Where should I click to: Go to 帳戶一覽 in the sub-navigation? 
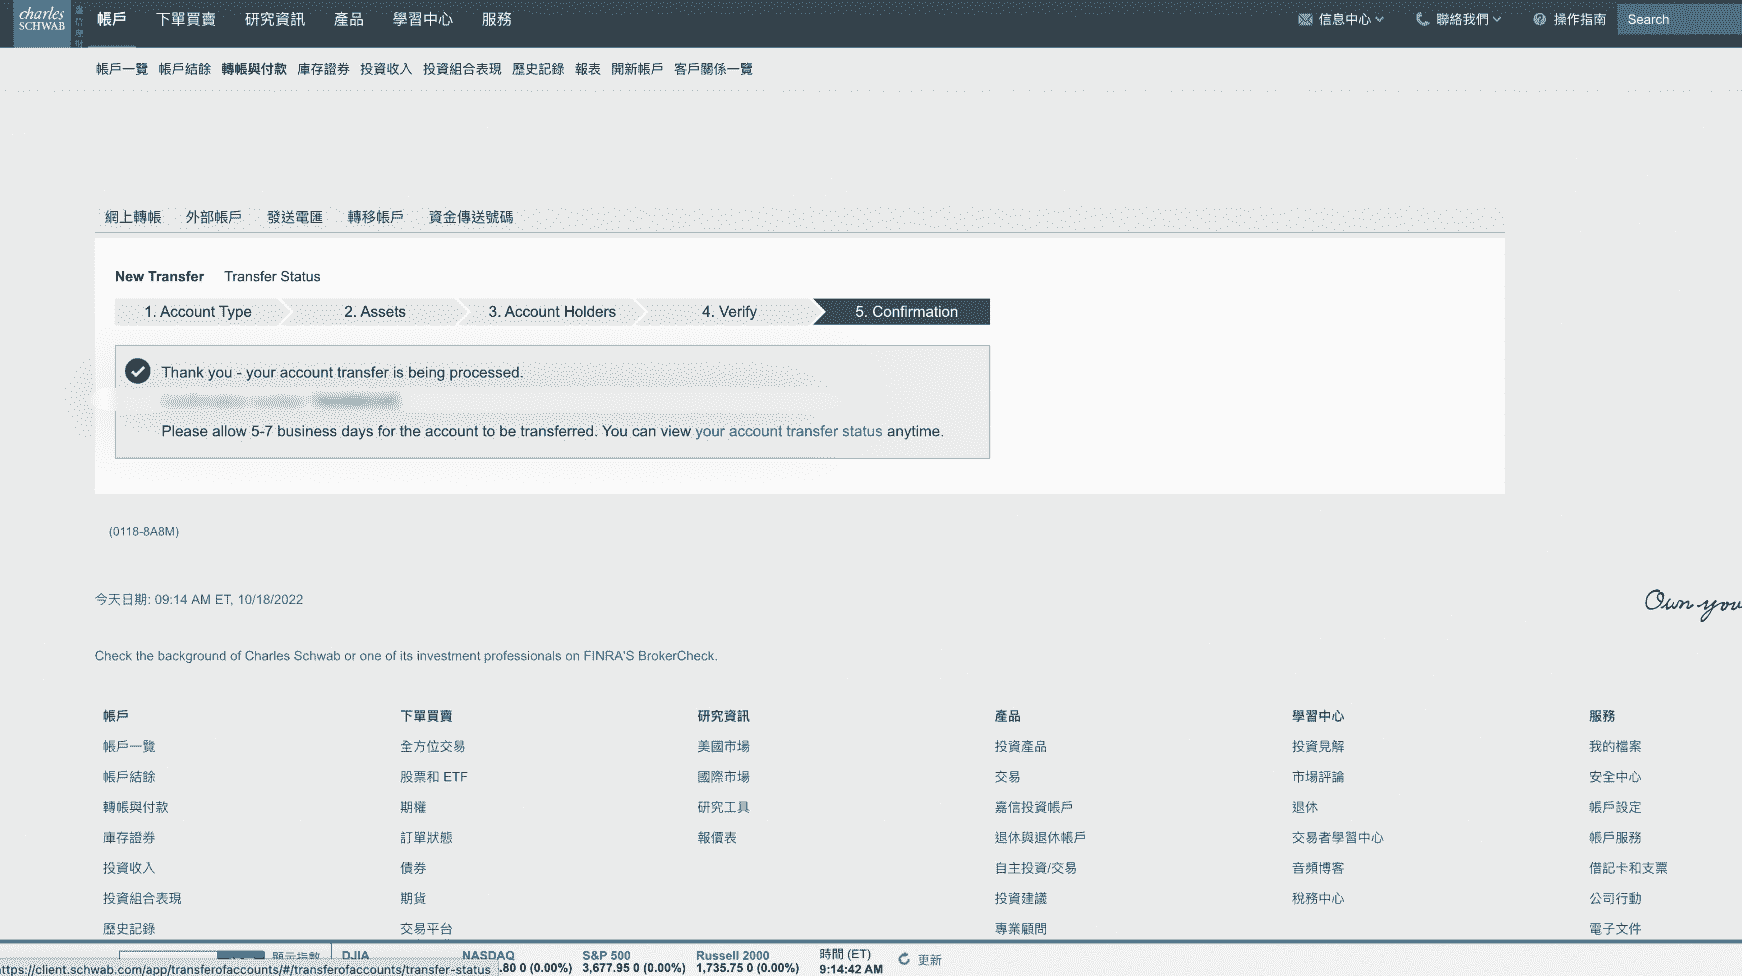(121, 69)
